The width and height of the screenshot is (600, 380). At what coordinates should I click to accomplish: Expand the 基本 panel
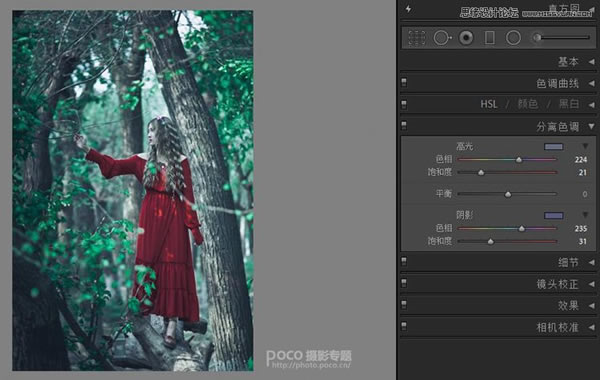(x=592, y=62)
